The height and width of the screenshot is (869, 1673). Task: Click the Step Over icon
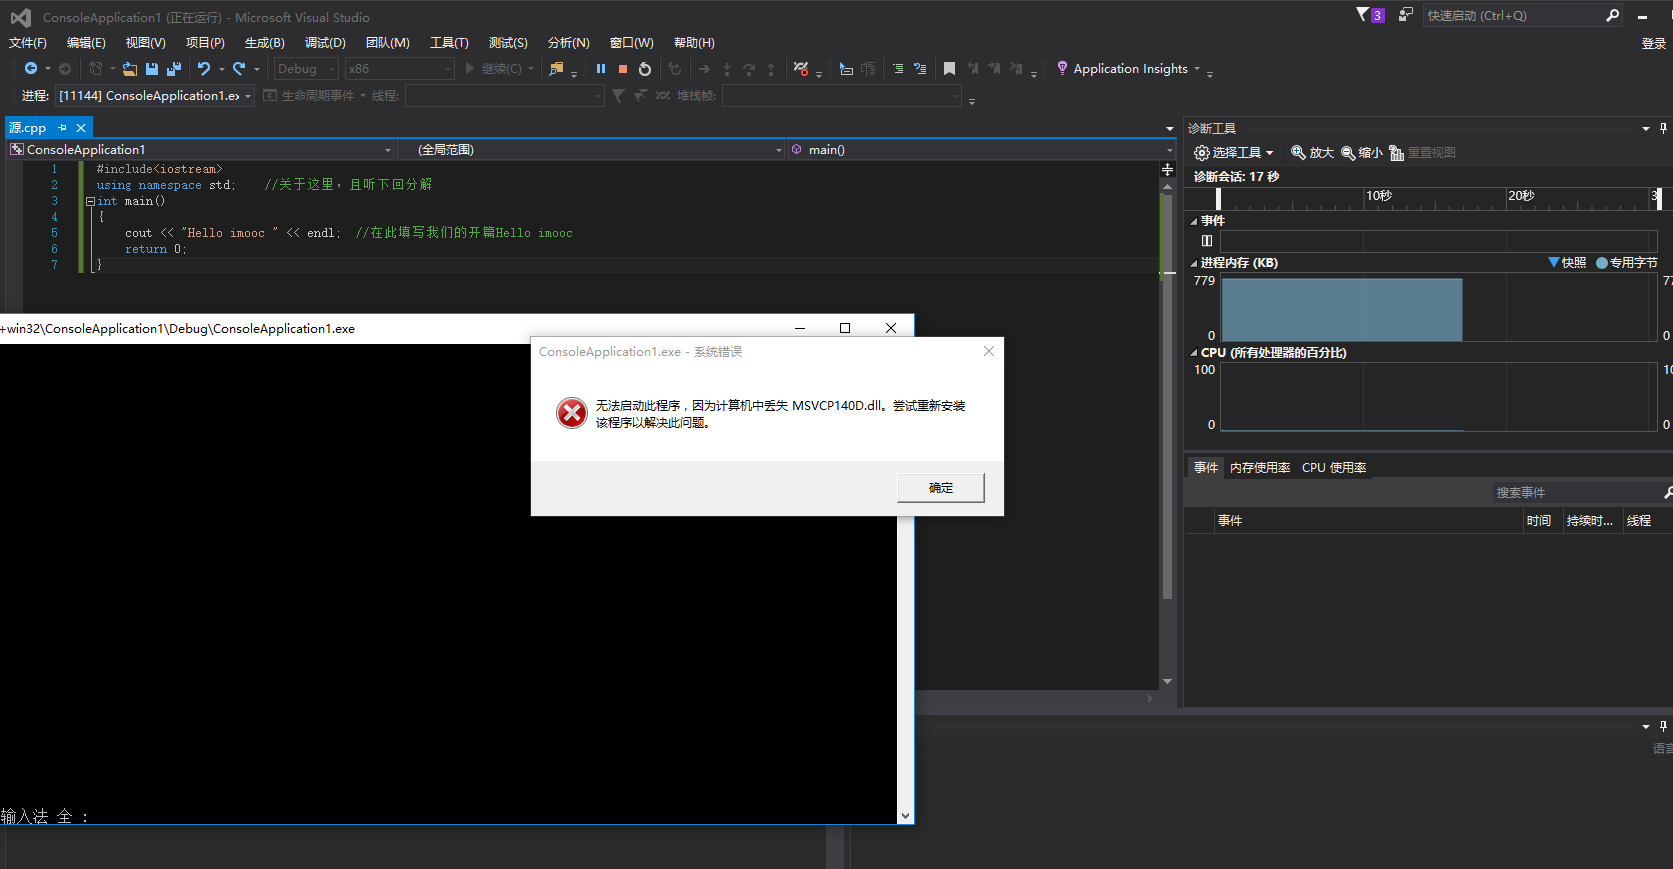pyautogui.click(x=749, y=69)
